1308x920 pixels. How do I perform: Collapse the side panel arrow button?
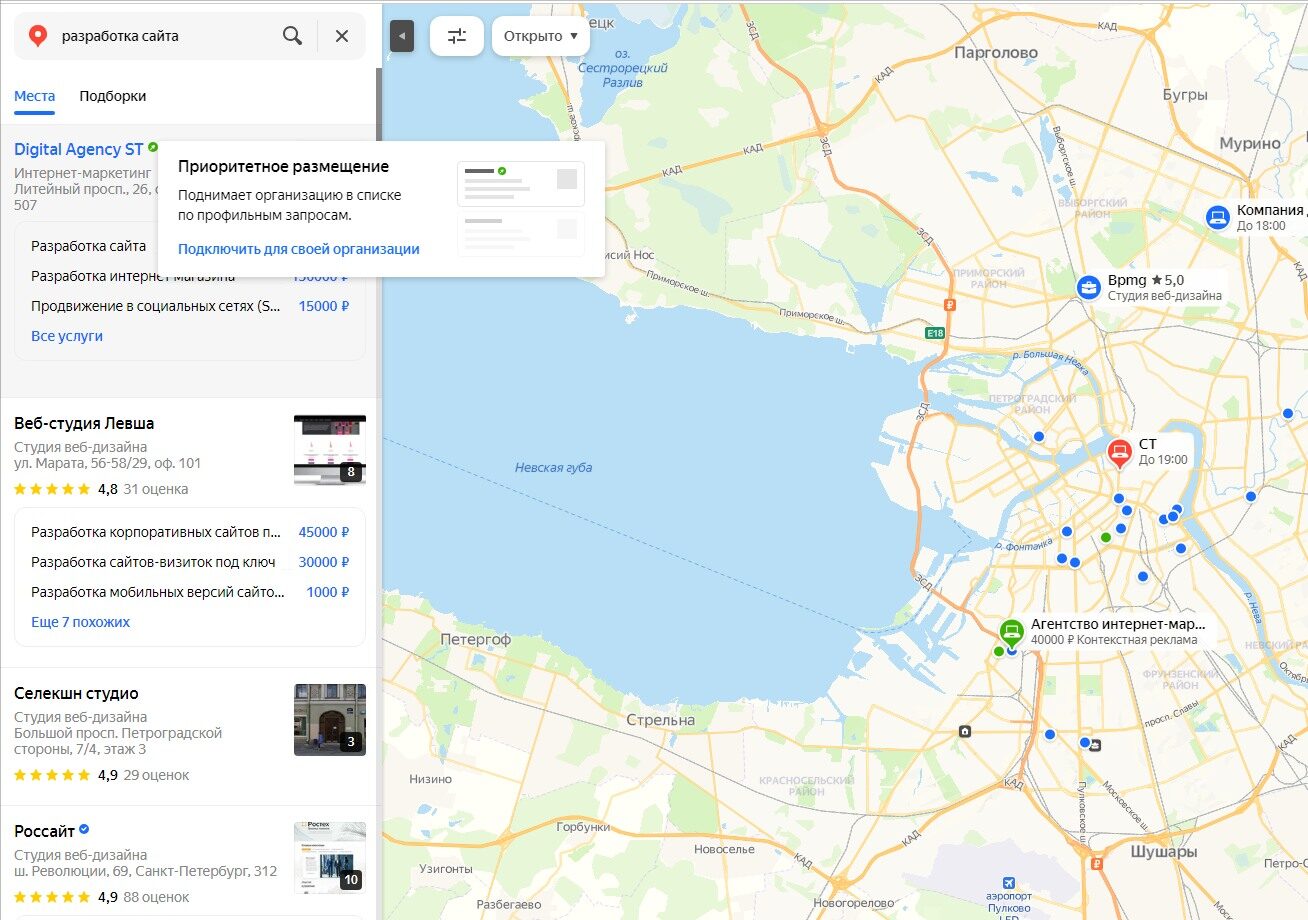pos(401,36)
